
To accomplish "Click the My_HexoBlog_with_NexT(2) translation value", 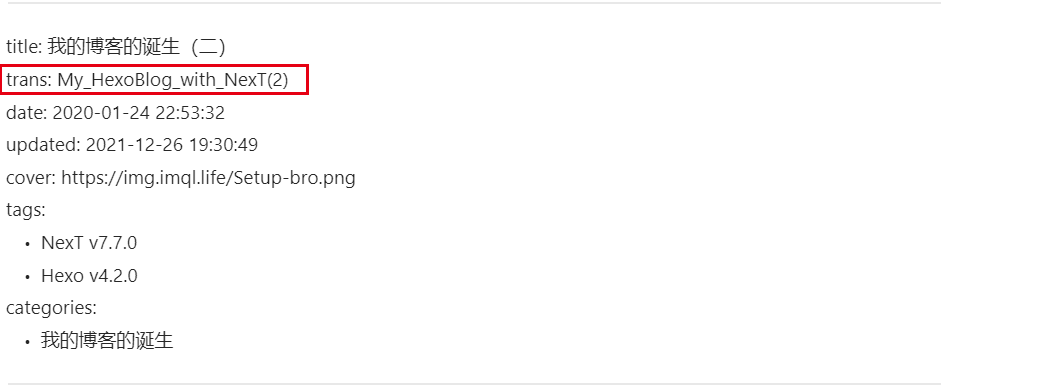I will pyautogui.click(x=173, y=80).
